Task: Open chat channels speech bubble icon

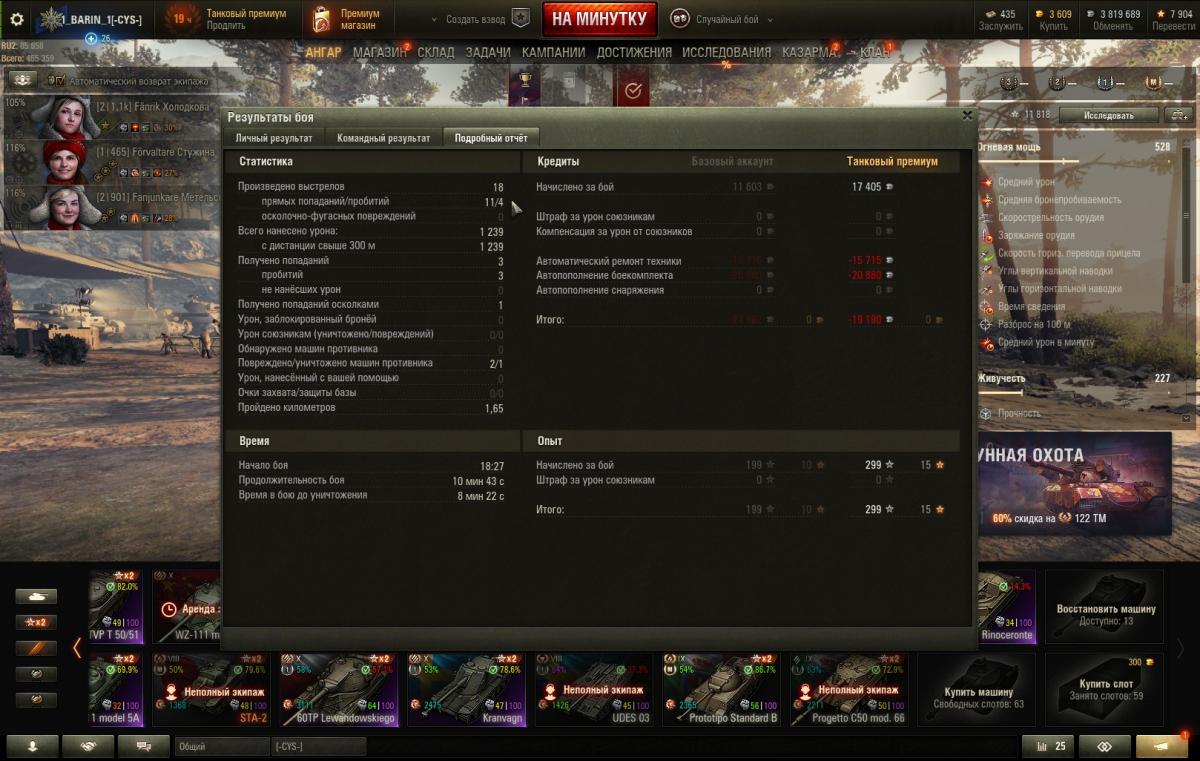Action: click(144, 746)
